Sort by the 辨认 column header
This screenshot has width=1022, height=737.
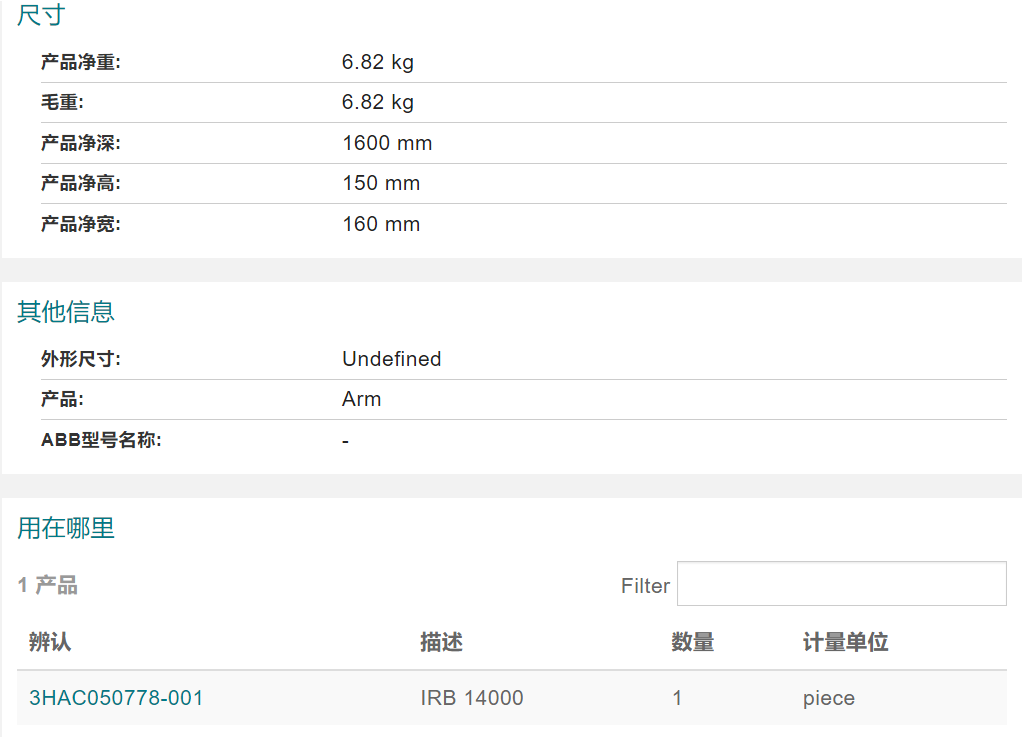coord(50,642)
